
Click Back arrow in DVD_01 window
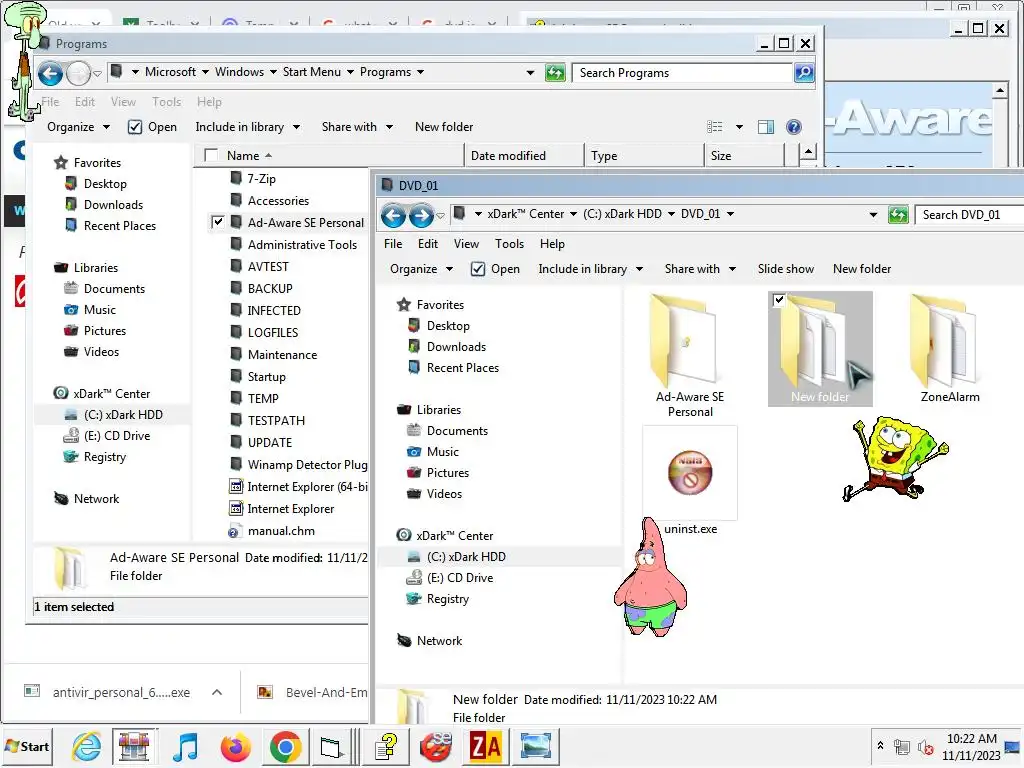point(393,215)
